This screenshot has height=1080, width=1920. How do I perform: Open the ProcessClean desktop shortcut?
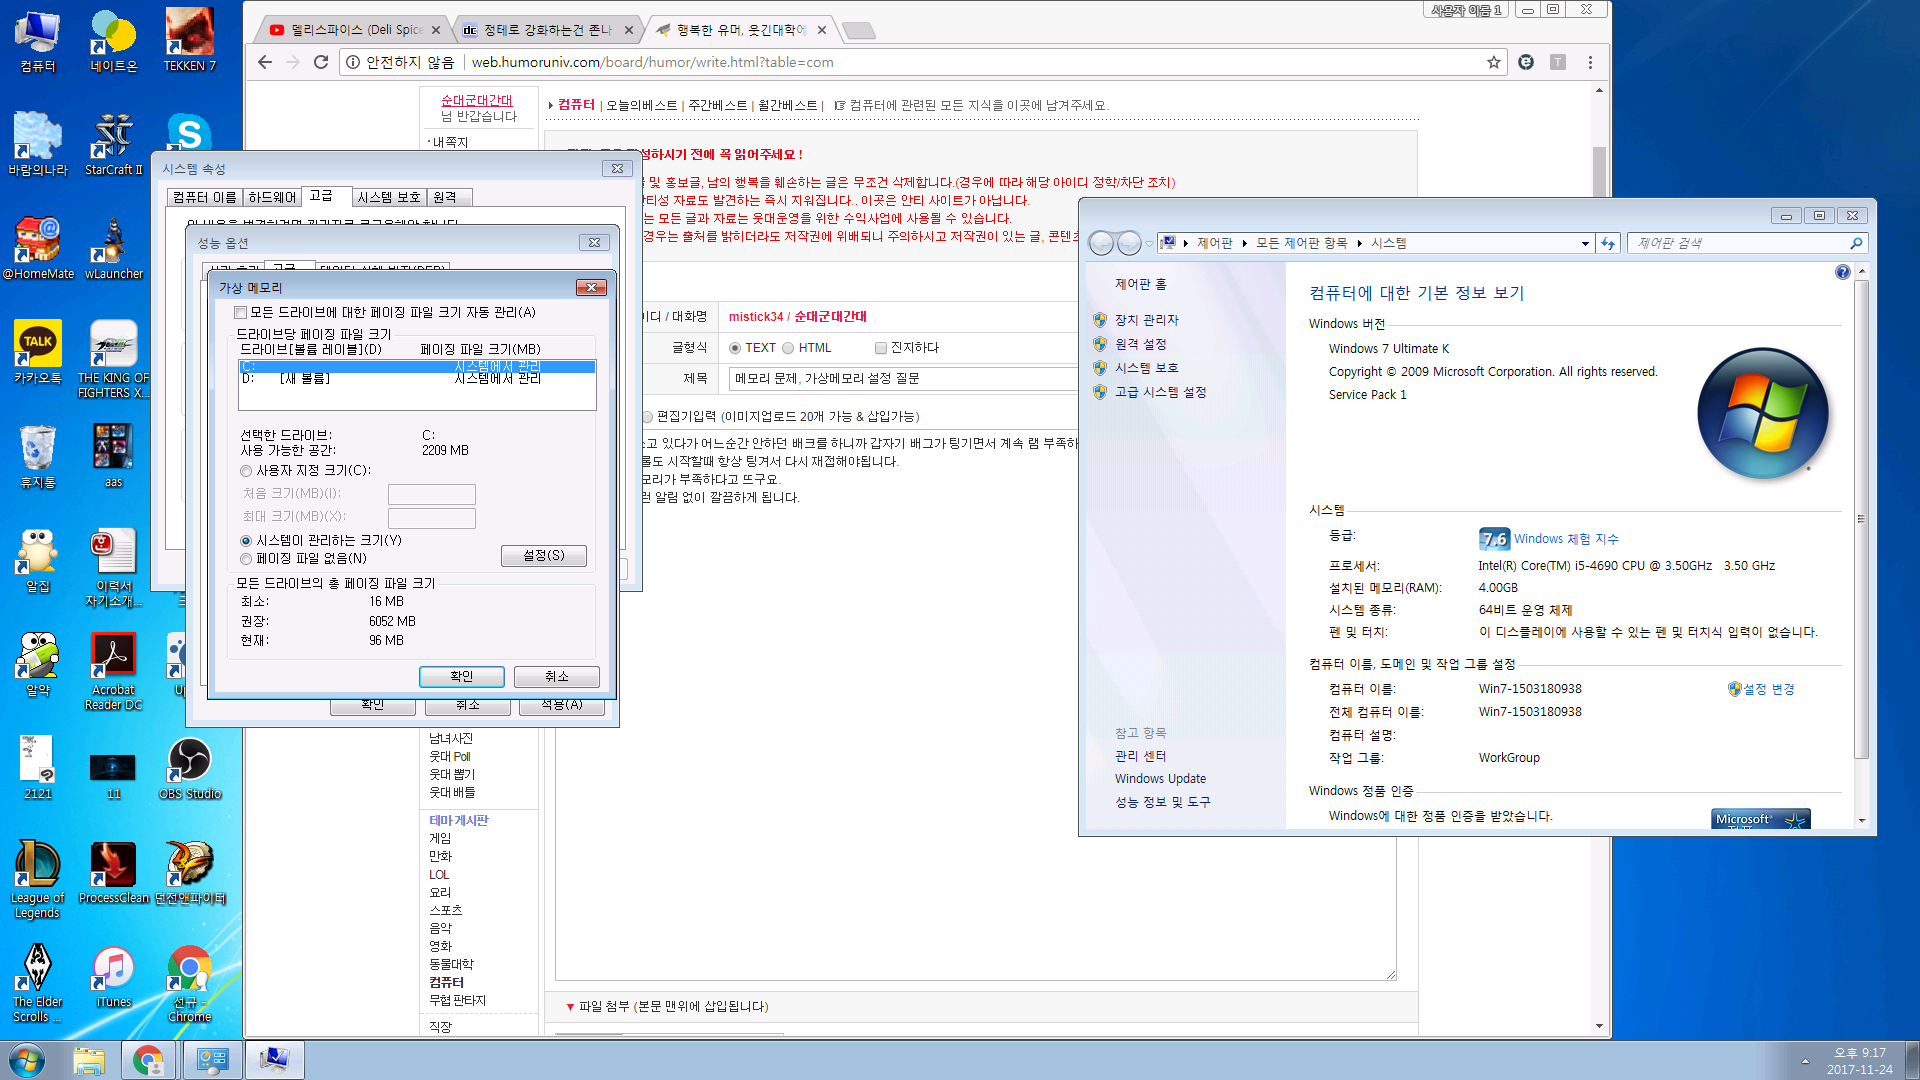[x=114, y=872]
